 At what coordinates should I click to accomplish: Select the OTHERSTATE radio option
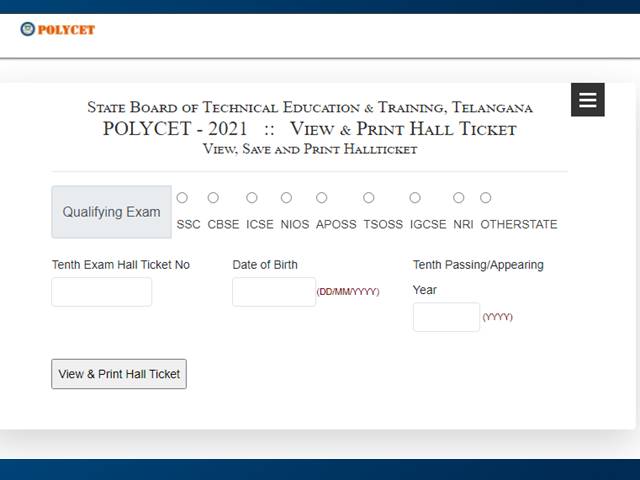coord(485,198)
